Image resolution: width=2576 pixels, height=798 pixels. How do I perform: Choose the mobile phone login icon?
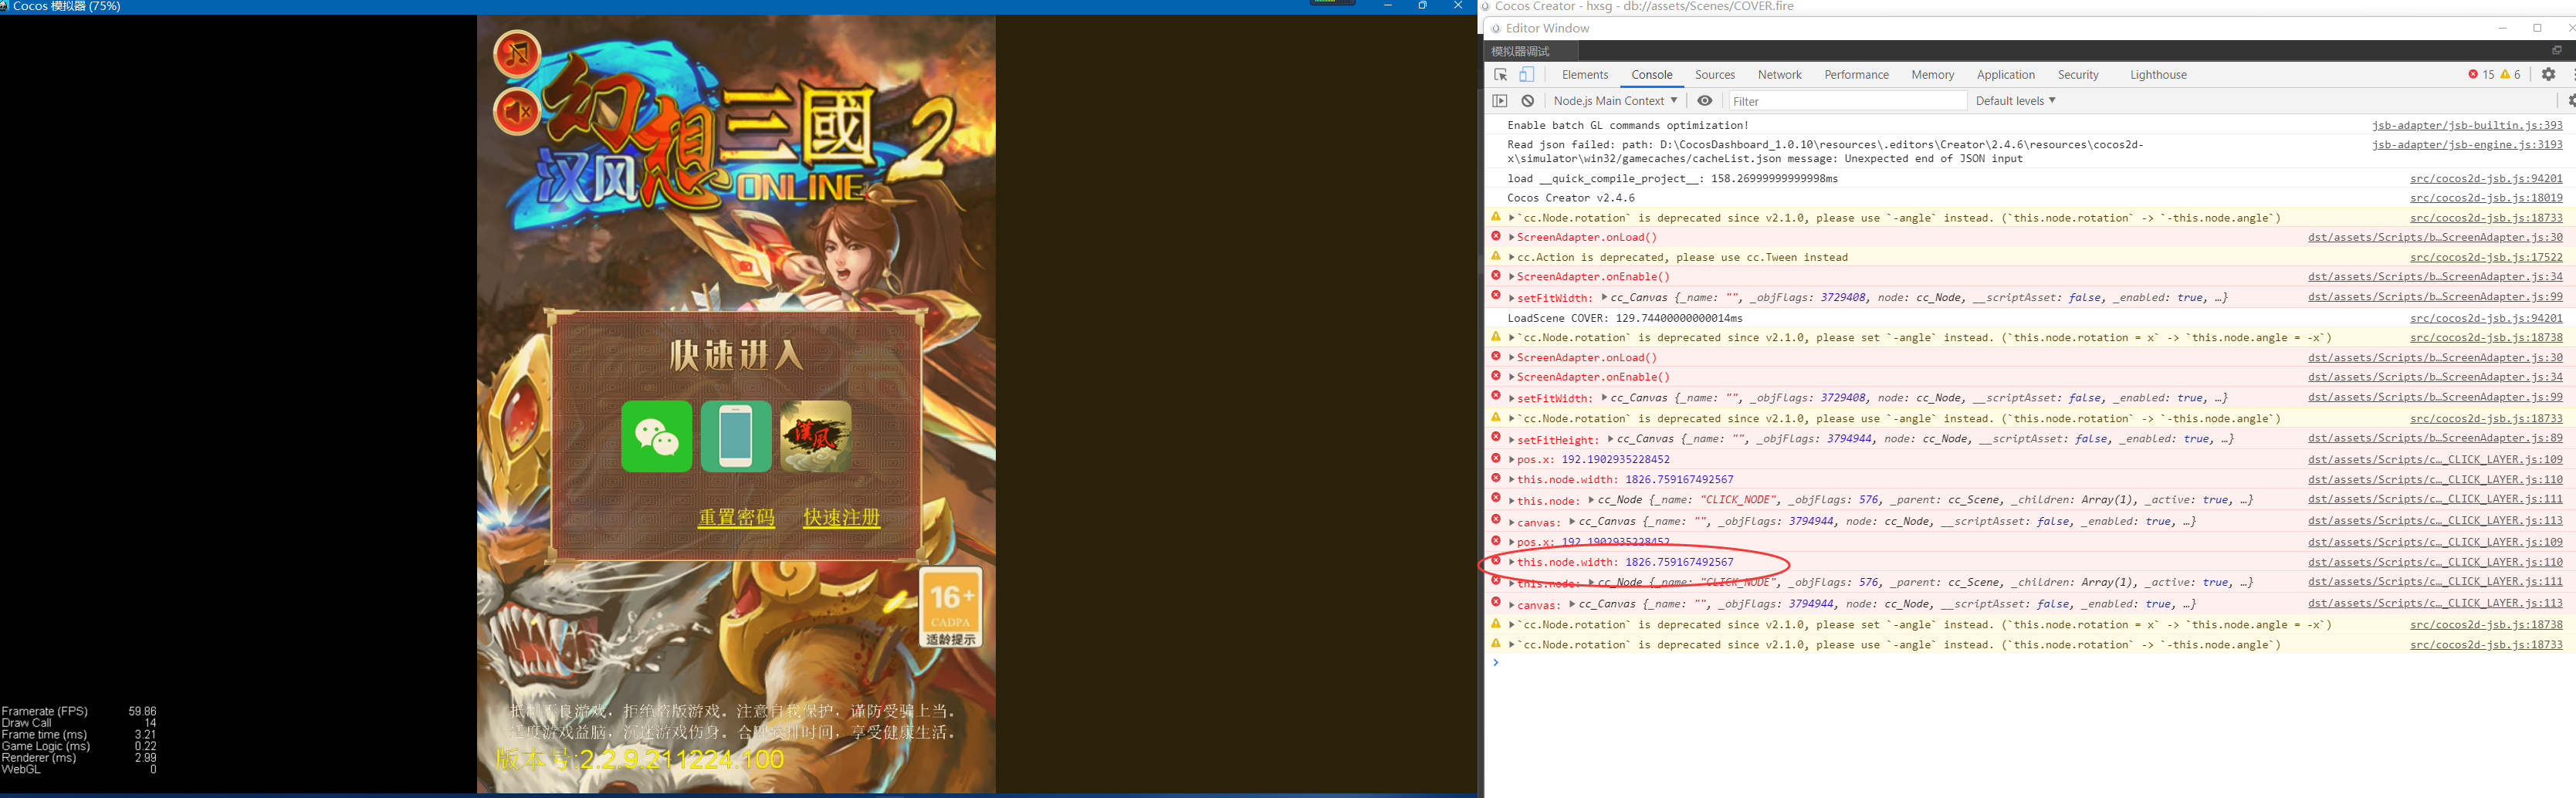click(x=736, y=436)
